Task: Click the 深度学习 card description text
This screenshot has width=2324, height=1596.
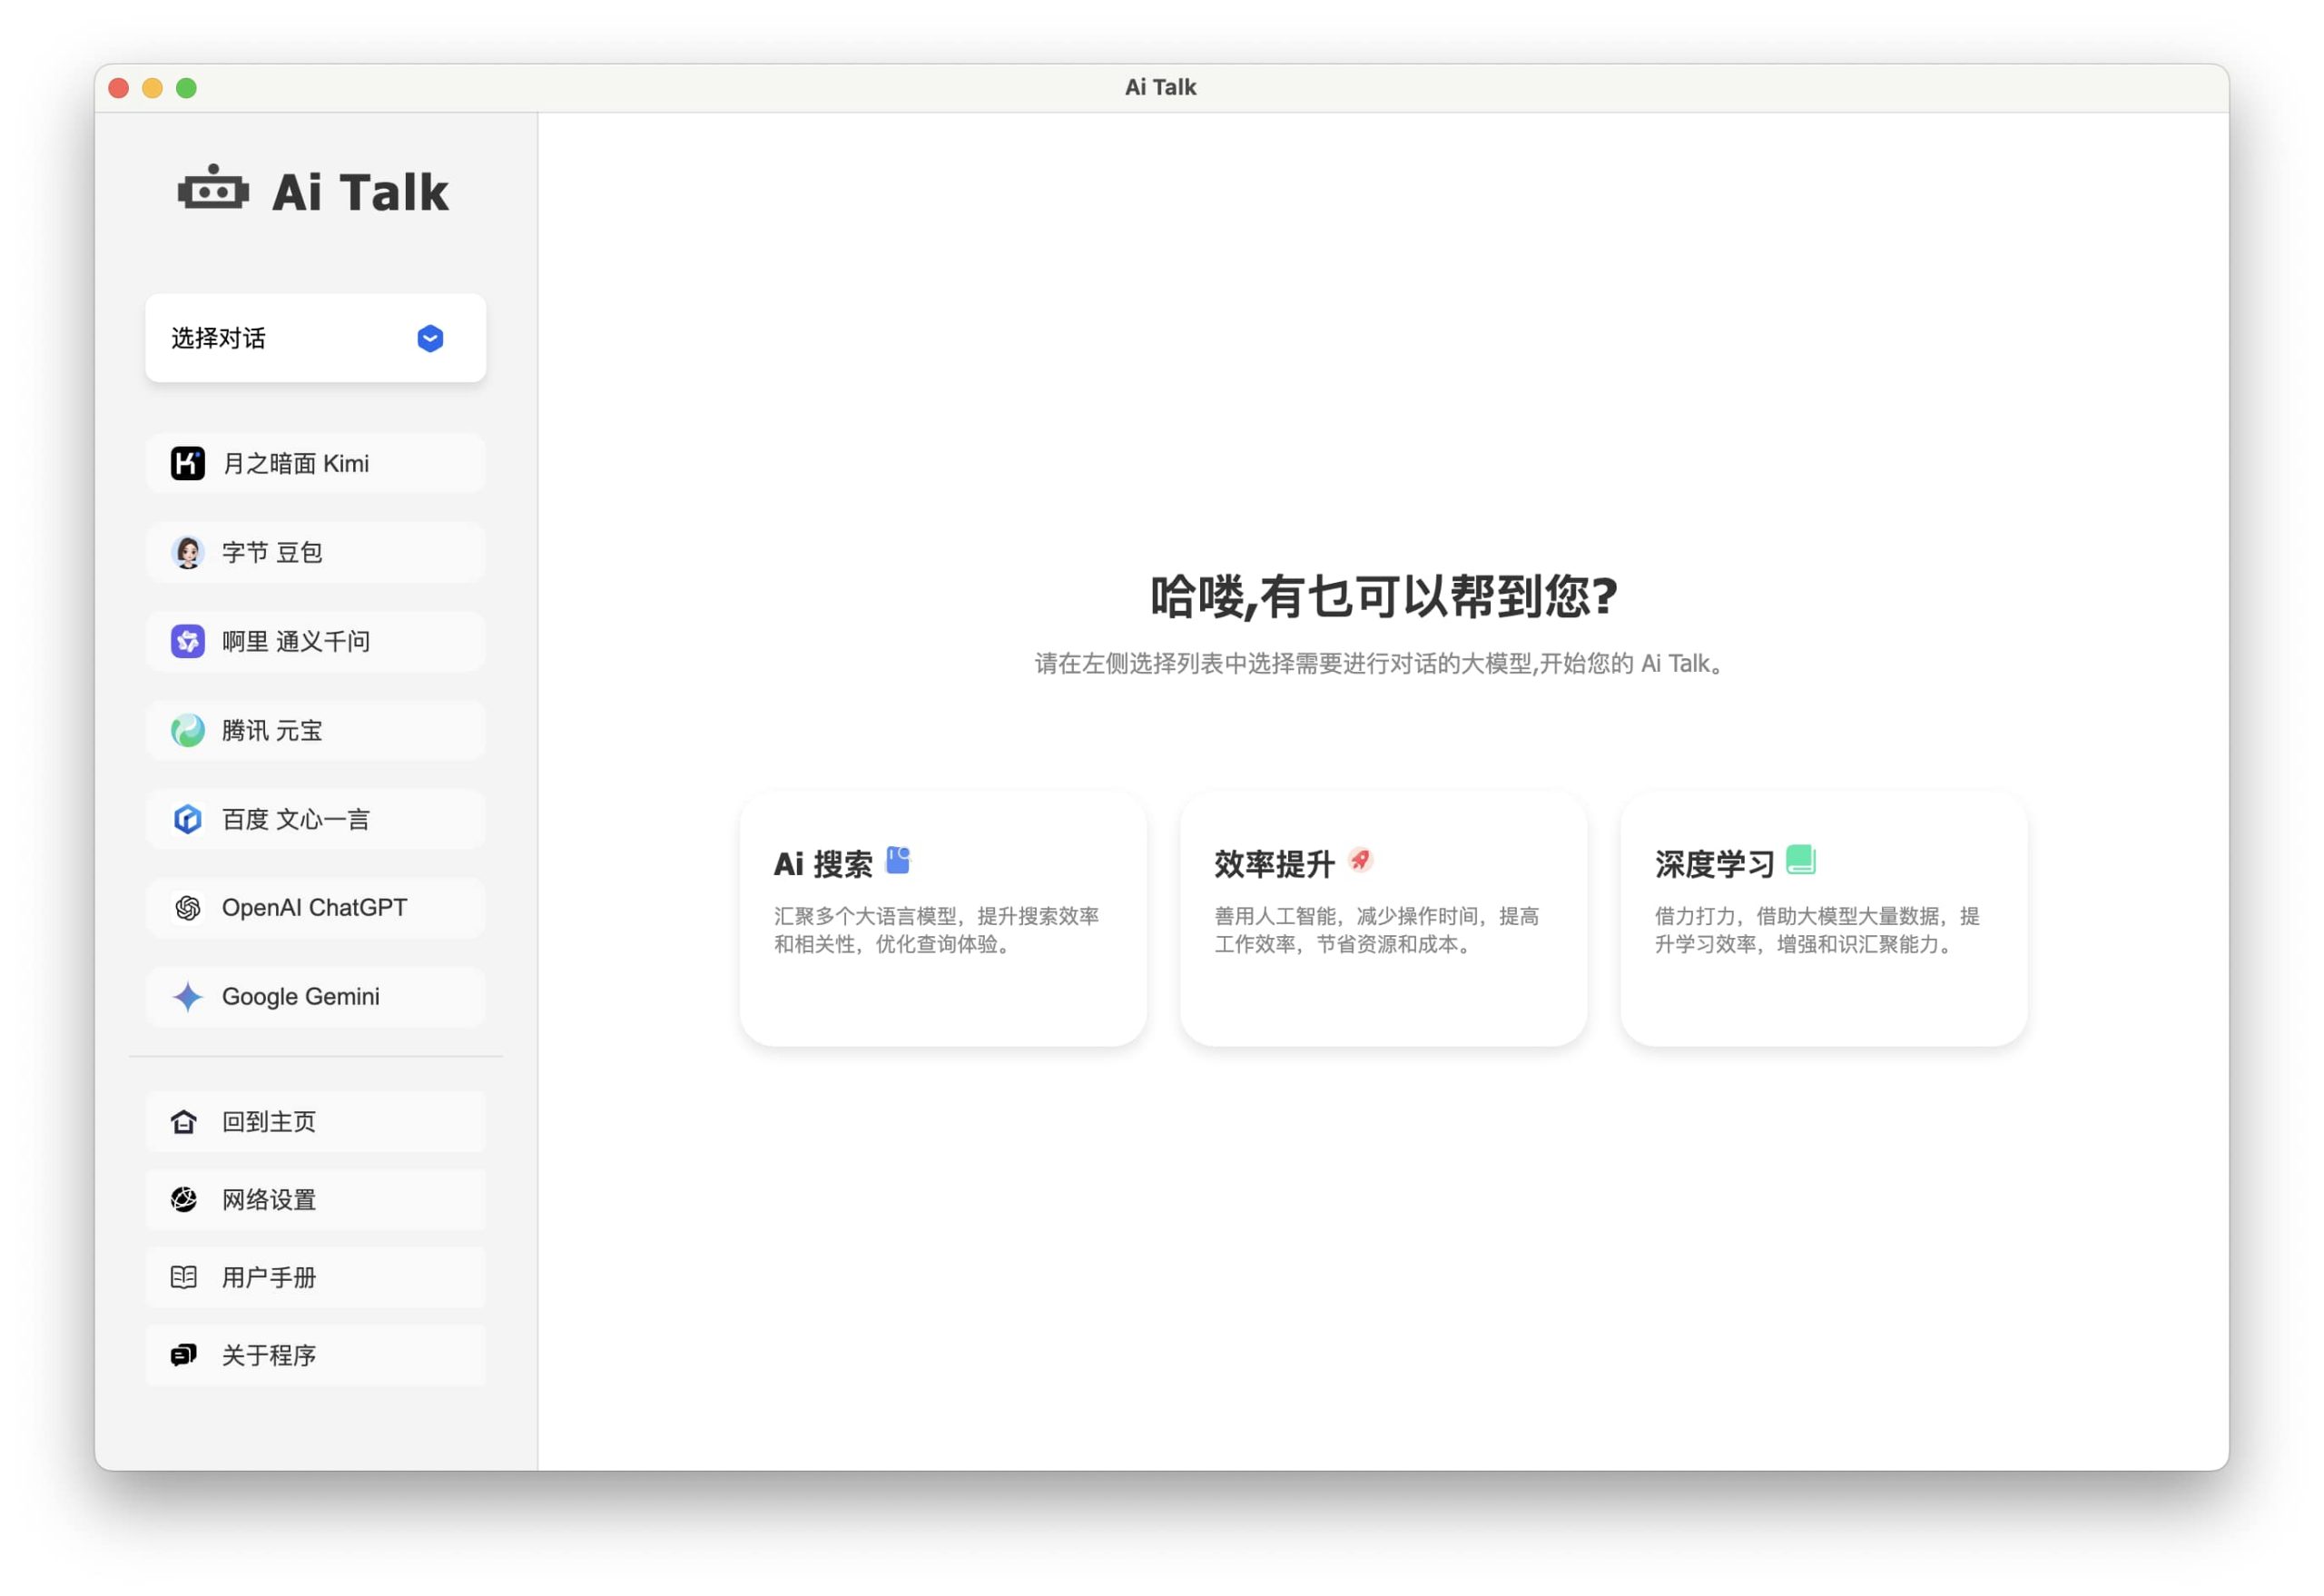Action: click(x=1817, y=930)
